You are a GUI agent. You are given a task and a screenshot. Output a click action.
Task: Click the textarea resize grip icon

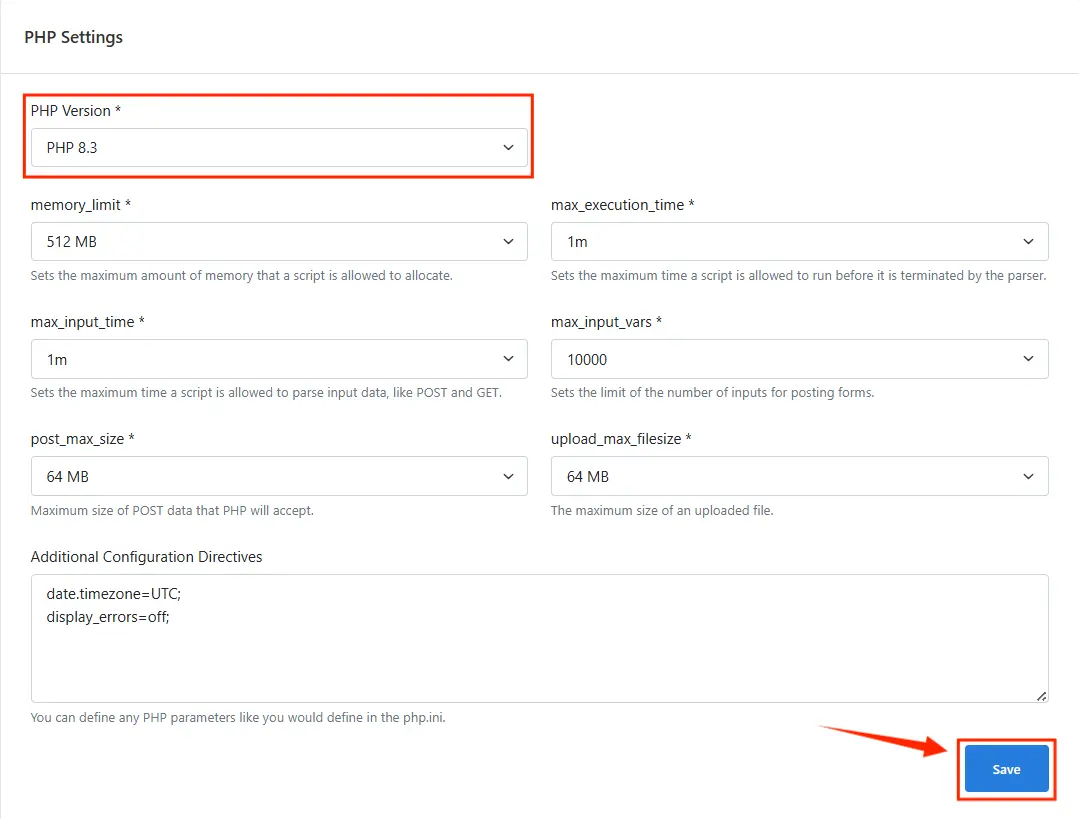click(1042, 695)
